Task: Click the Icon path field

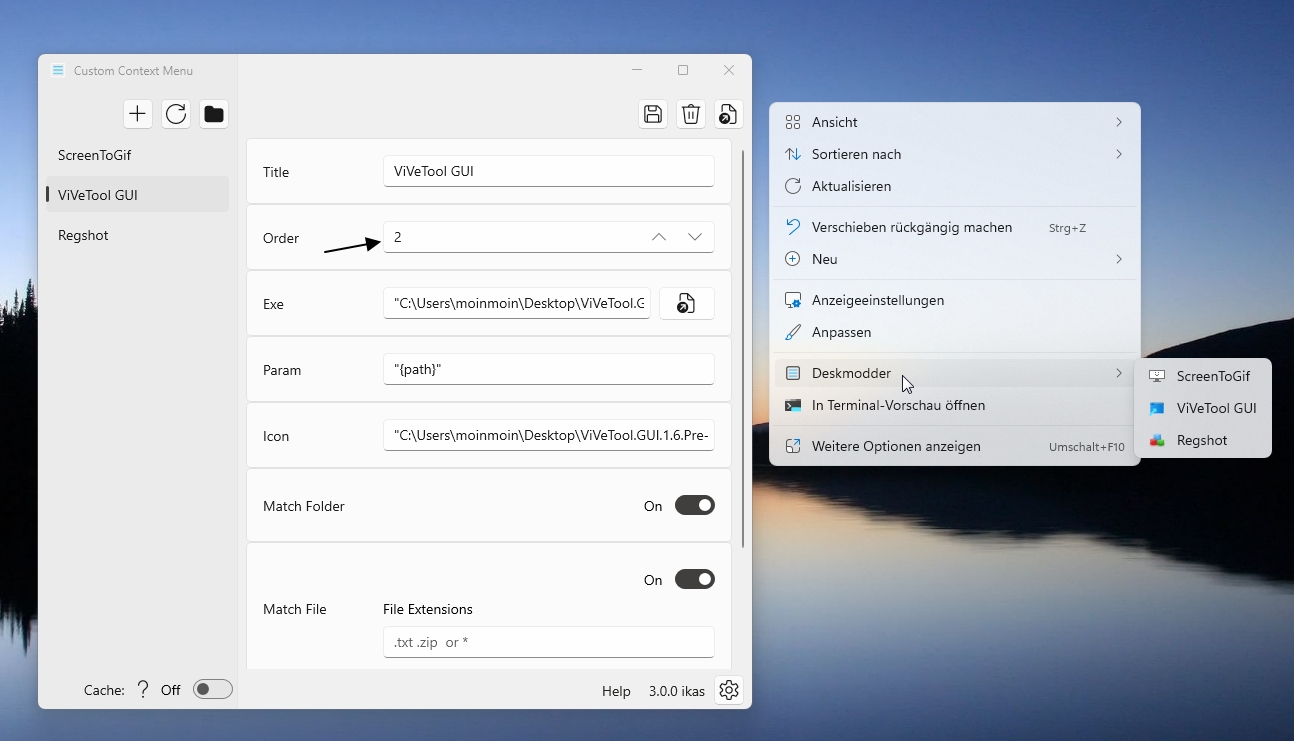Action: pyautogui.click(x=549, y=435)
